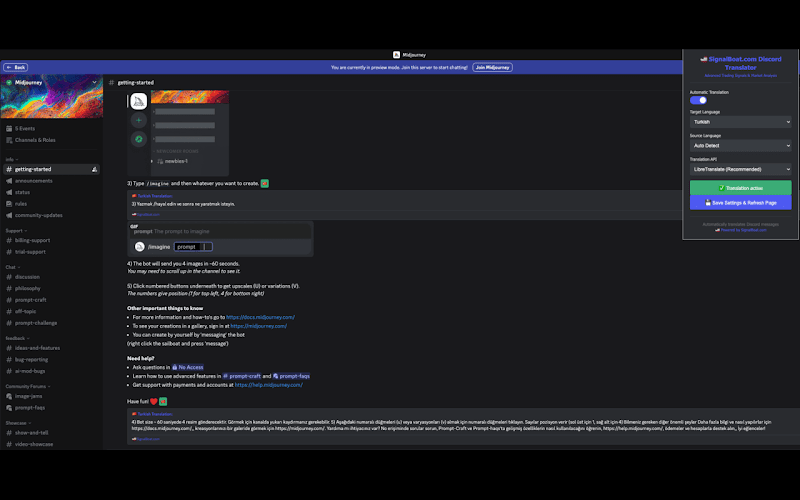Open the prompt-craft channel in sidebar
The image size is (800, 500).
(x=30, y=299)
